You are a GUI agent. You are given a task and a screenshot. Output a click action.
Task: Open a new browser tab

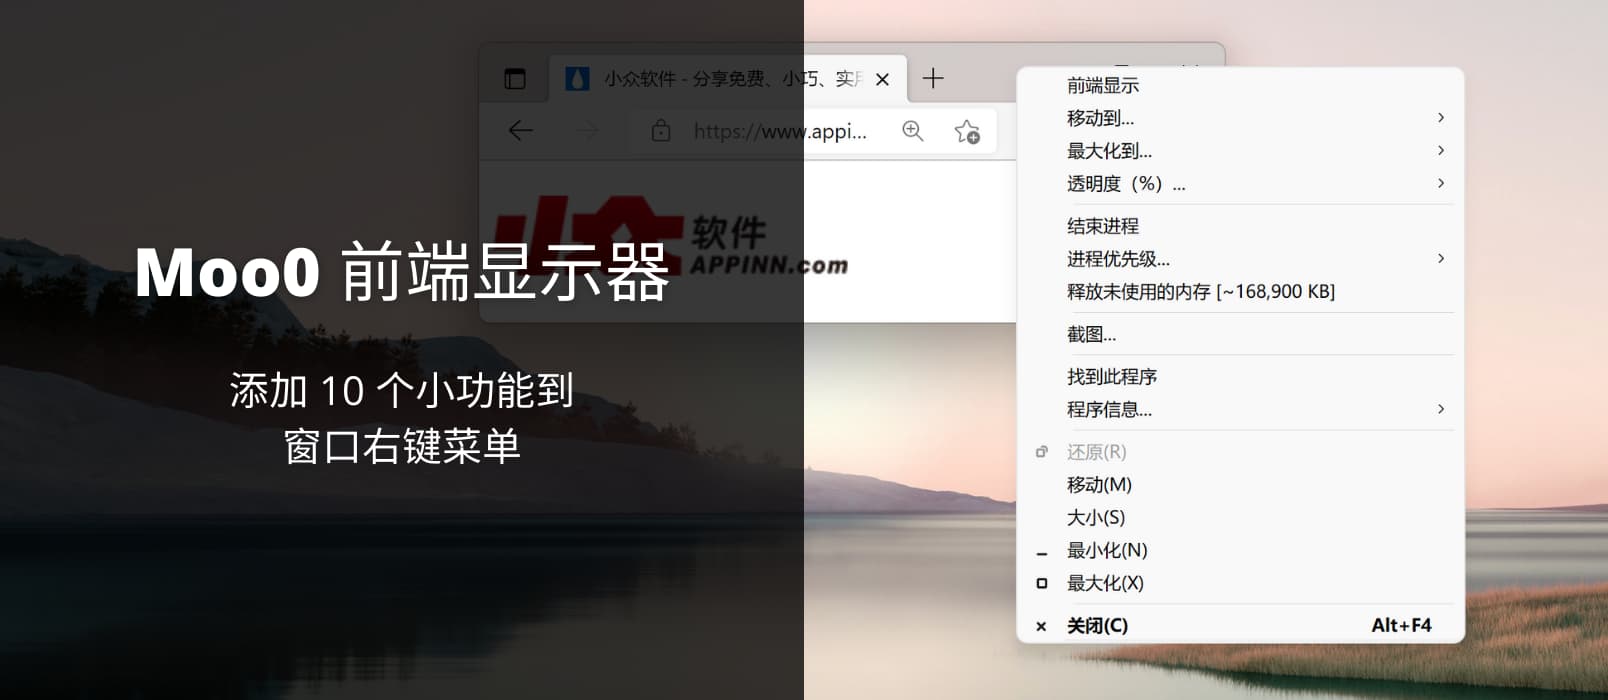[933, 78]
